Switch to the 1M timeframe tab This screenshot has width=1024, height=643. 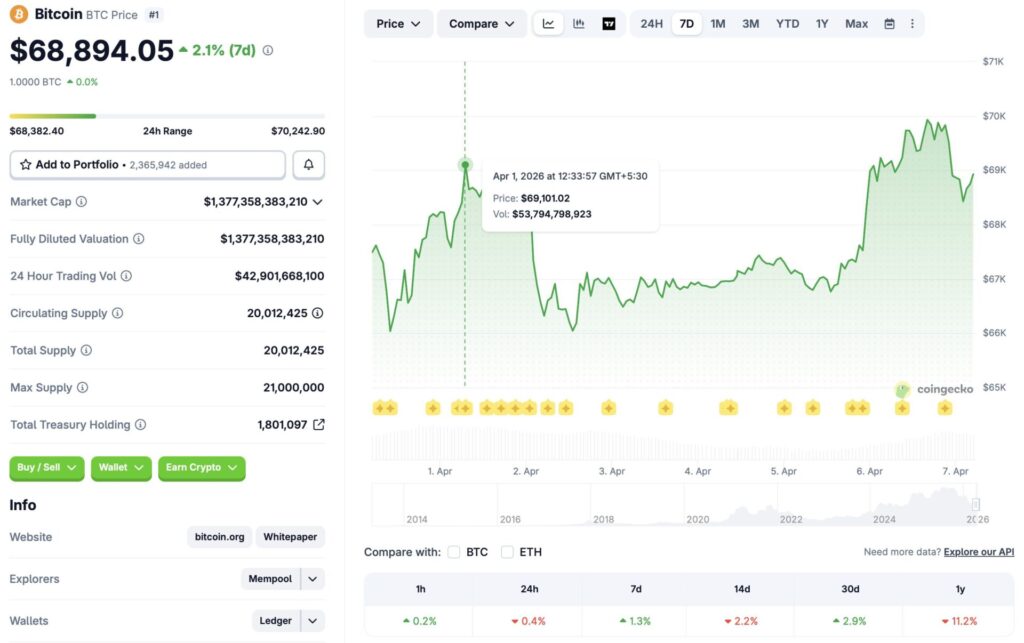click(717, 23)
